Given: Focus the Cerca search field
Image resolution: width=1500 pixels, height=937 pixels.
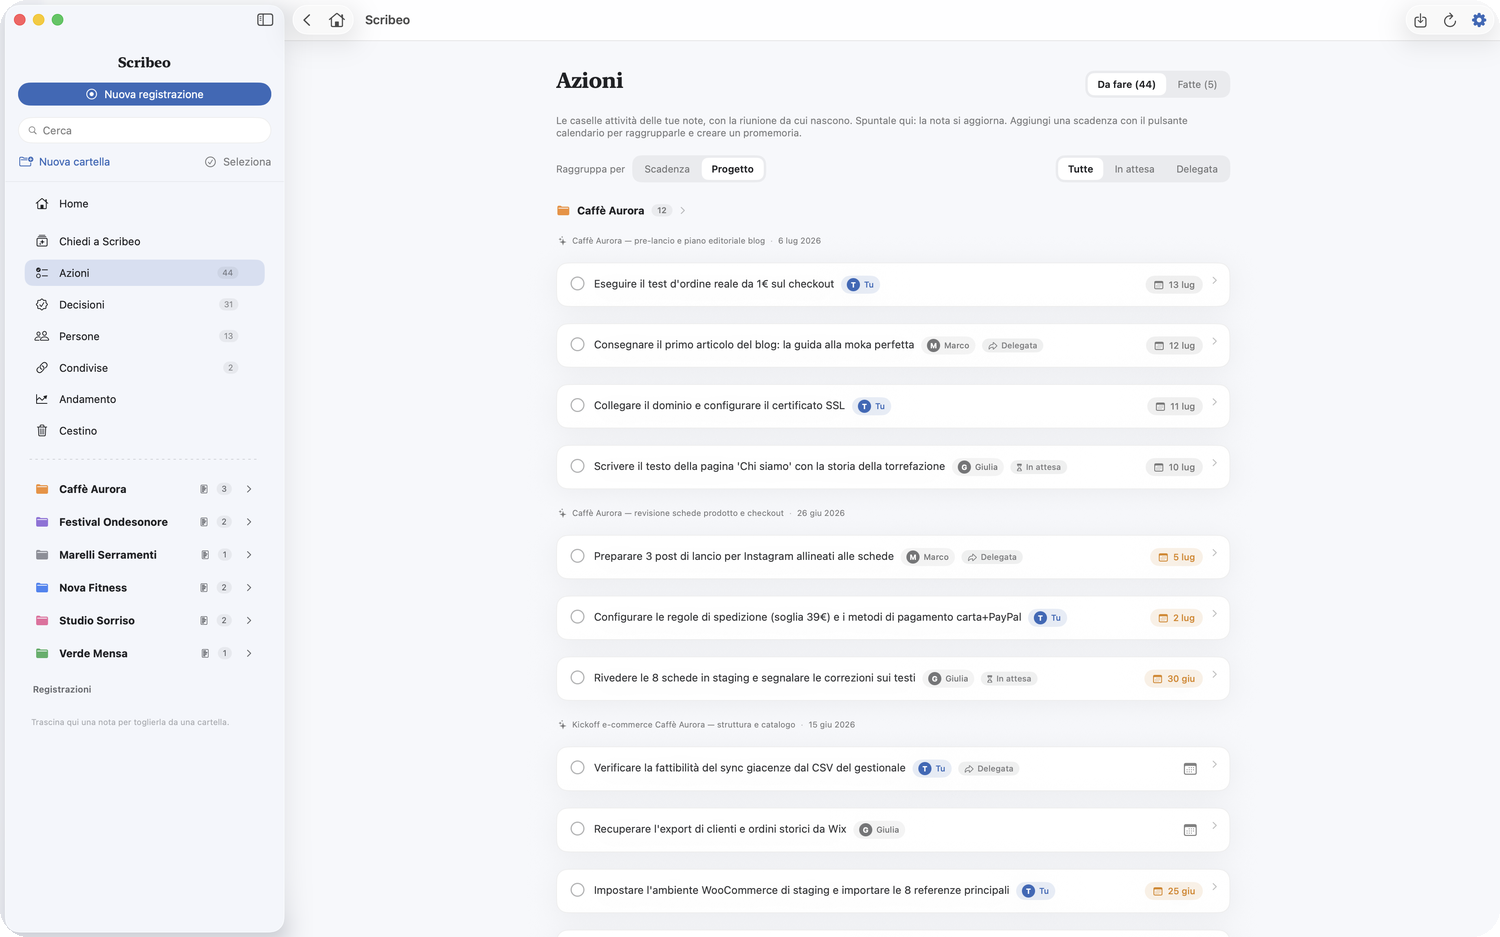Looking at the screenshot, I should pyautogui.click(x=145, y=131).
